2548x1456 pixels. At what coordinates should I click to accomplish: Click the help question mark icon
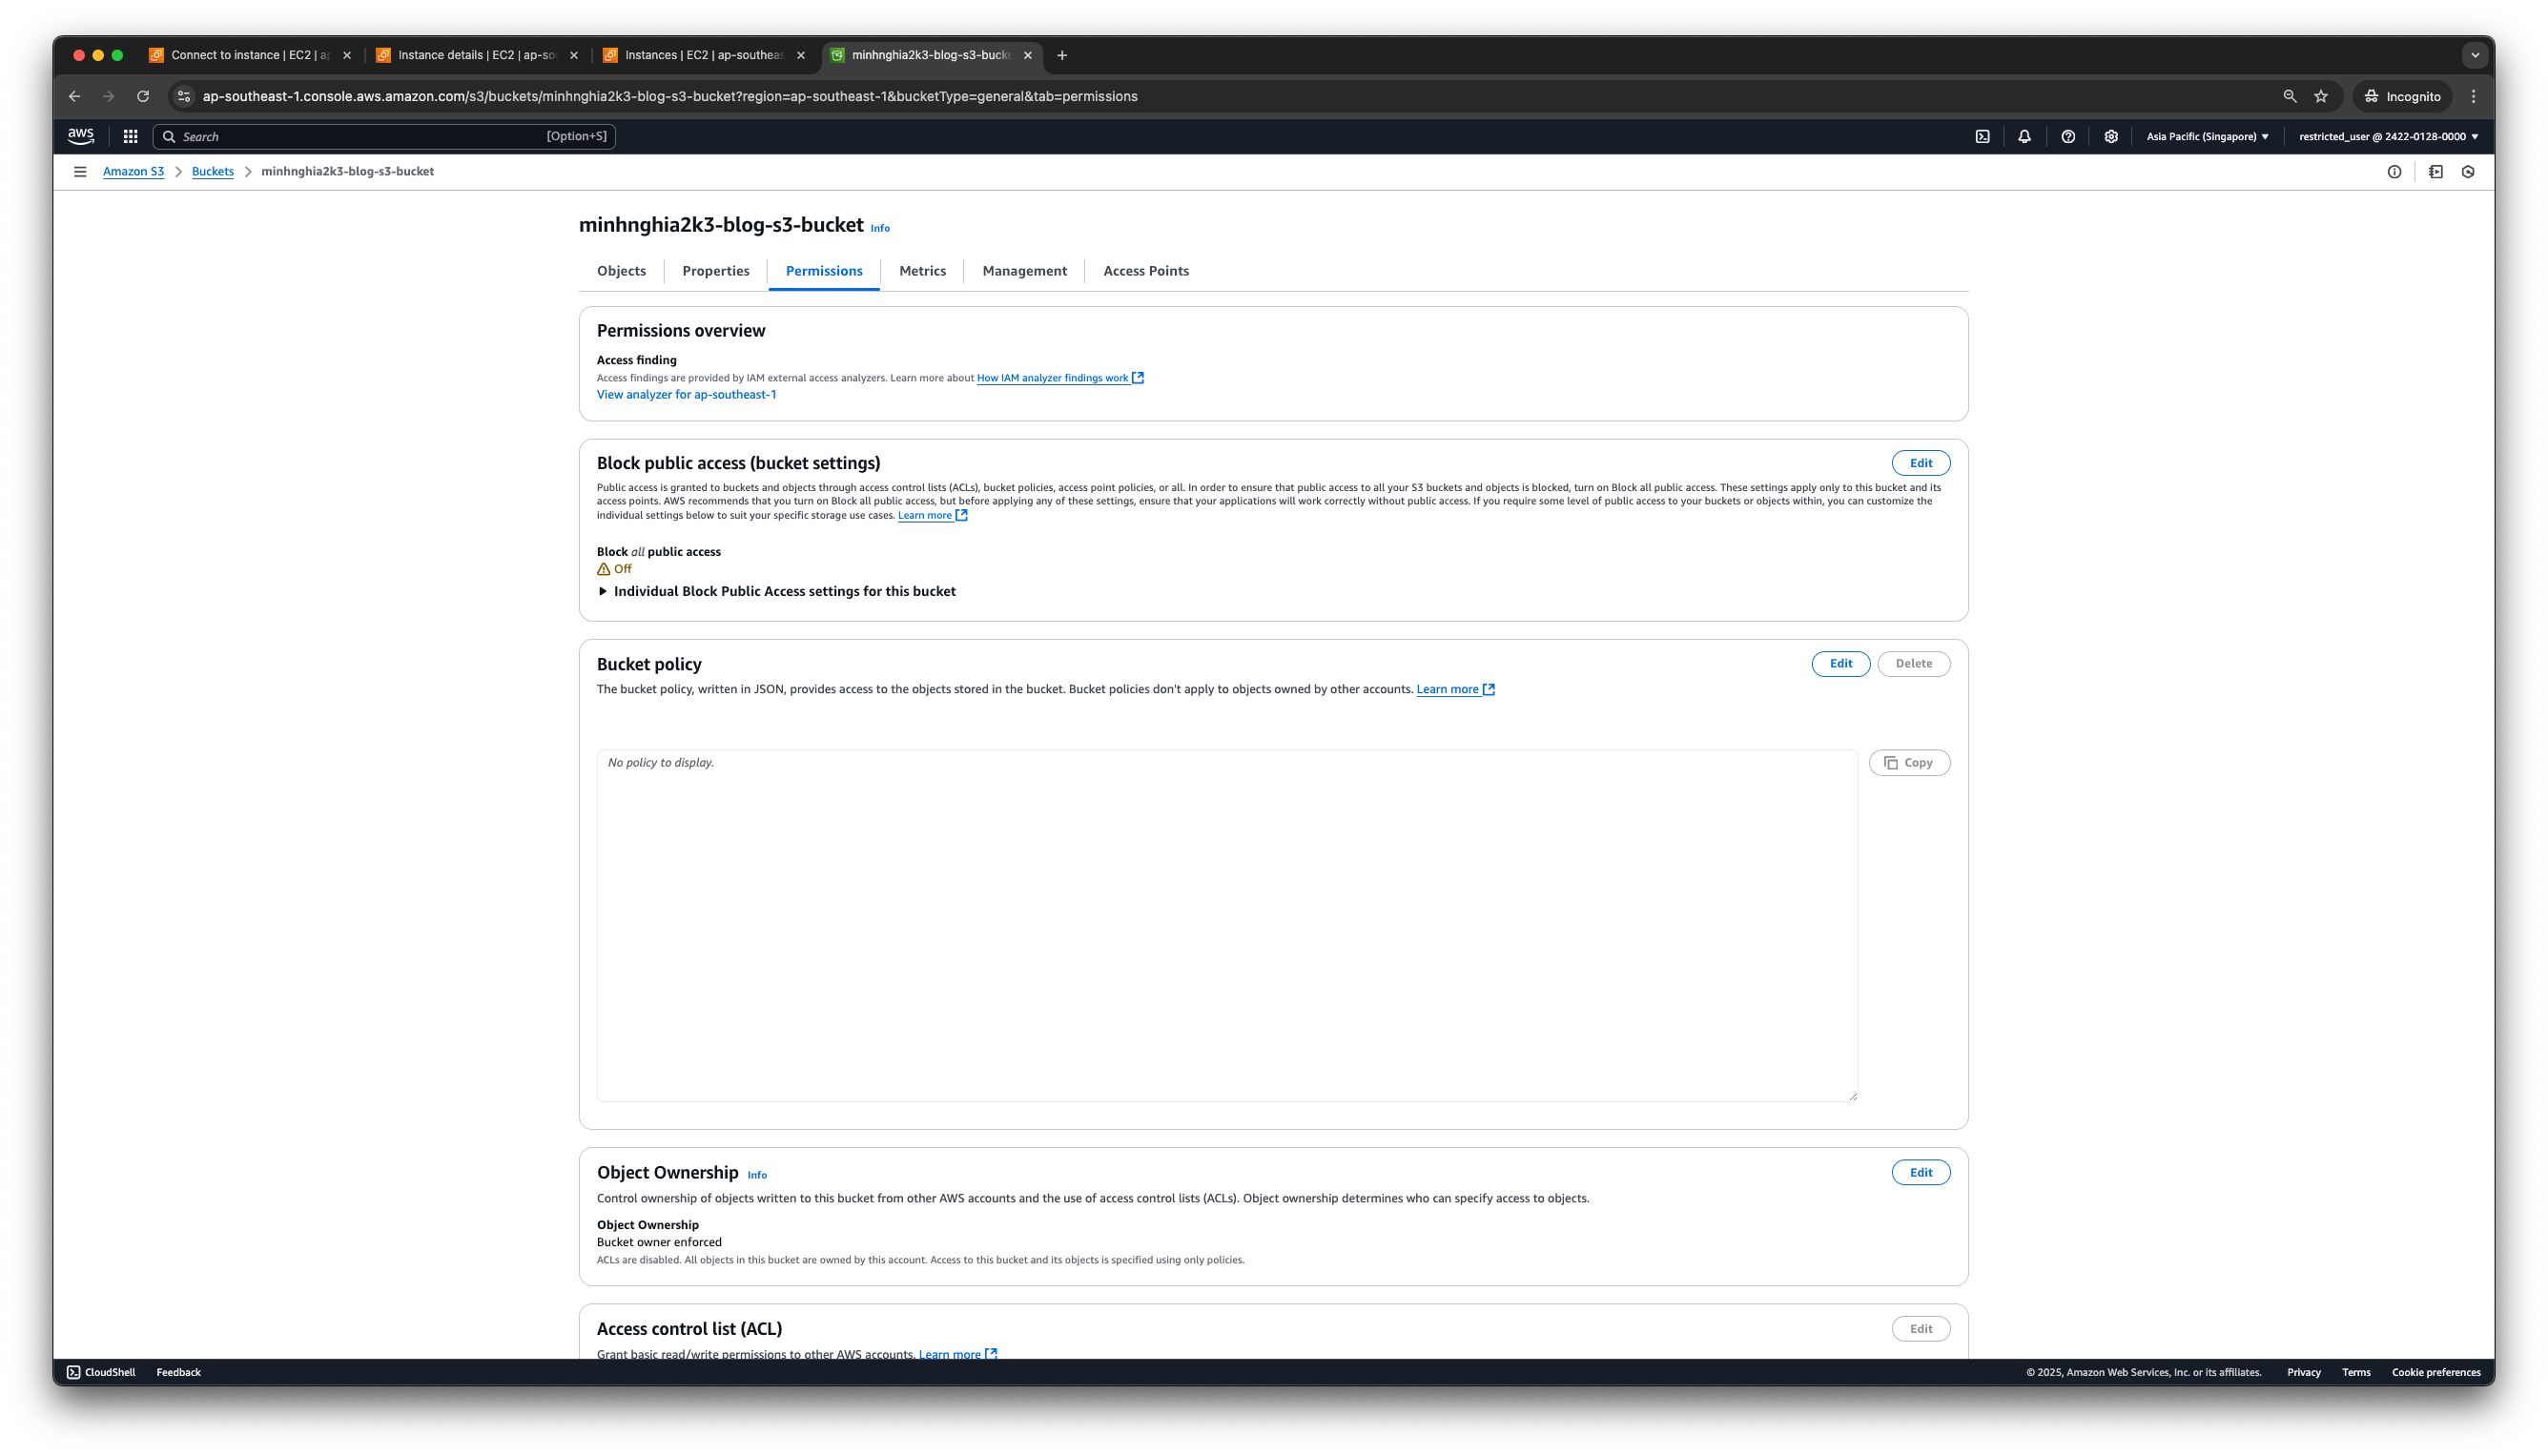point(2068,136)
